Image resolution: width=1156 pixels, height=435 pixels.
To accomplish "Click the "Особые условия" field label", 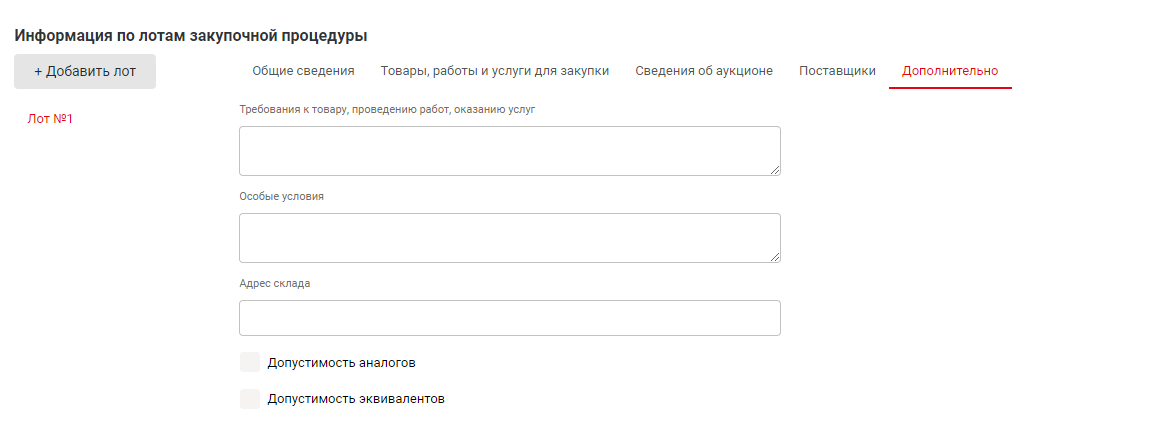I will (x=281, y=196).
